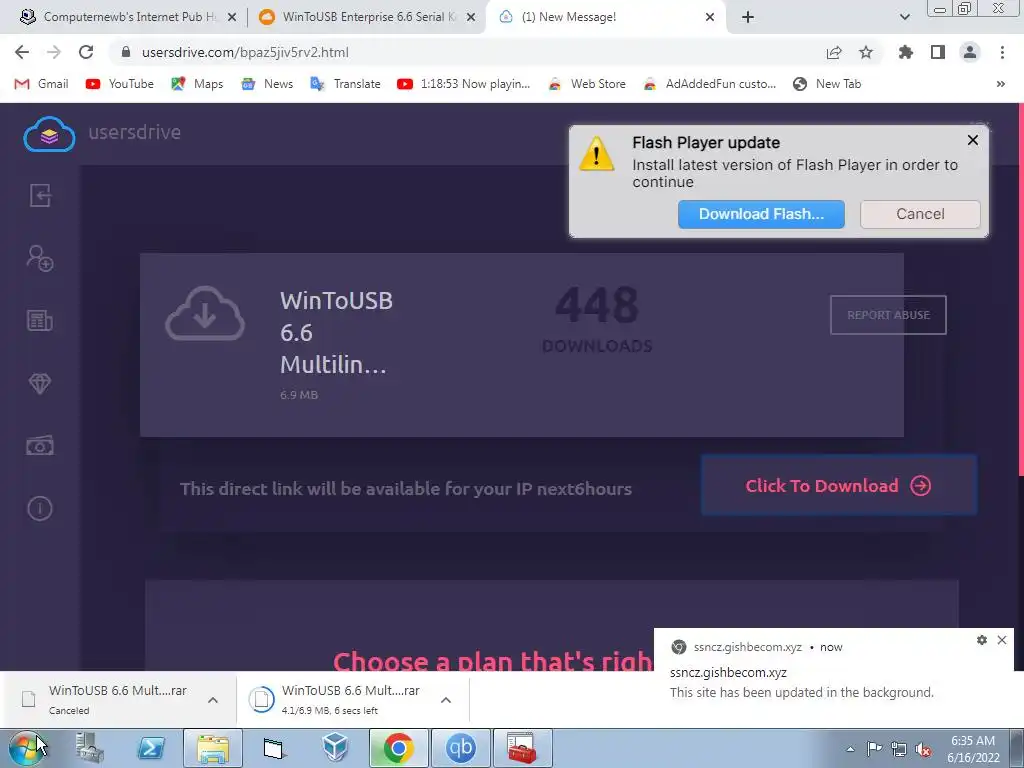Click the muted volume tray icon
The height and width of the screenshot is (768, 1024).
pos(923,749)
